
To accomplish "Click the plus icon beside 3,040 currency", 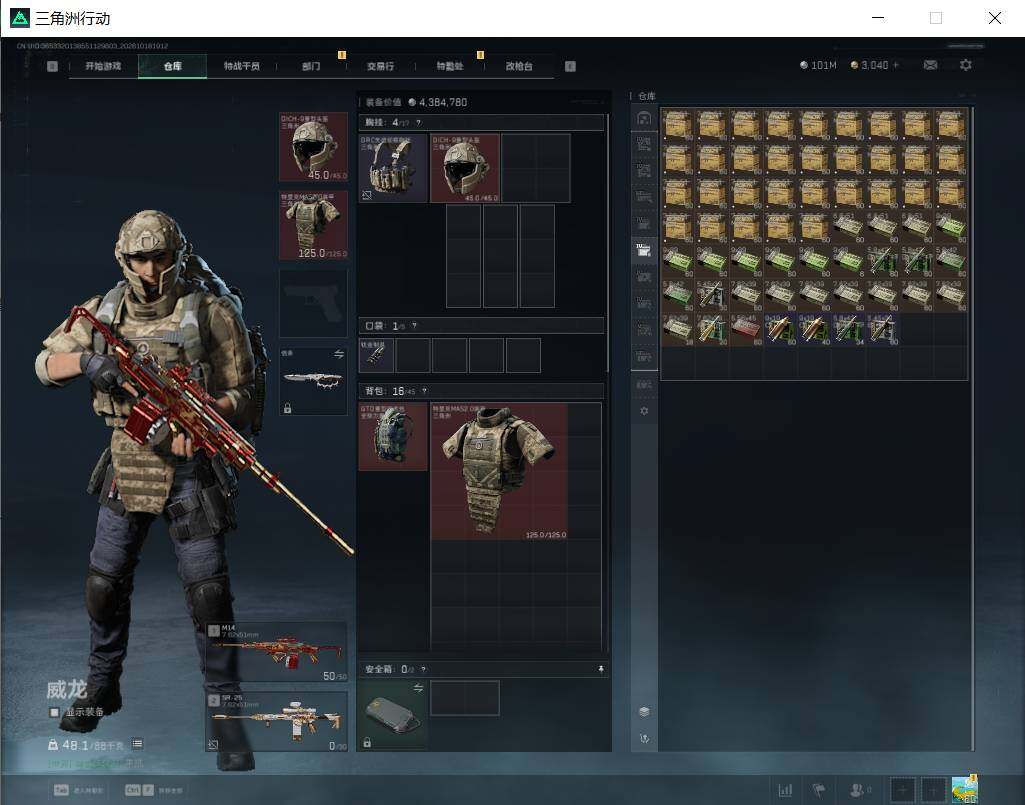I will click(896, 65).
